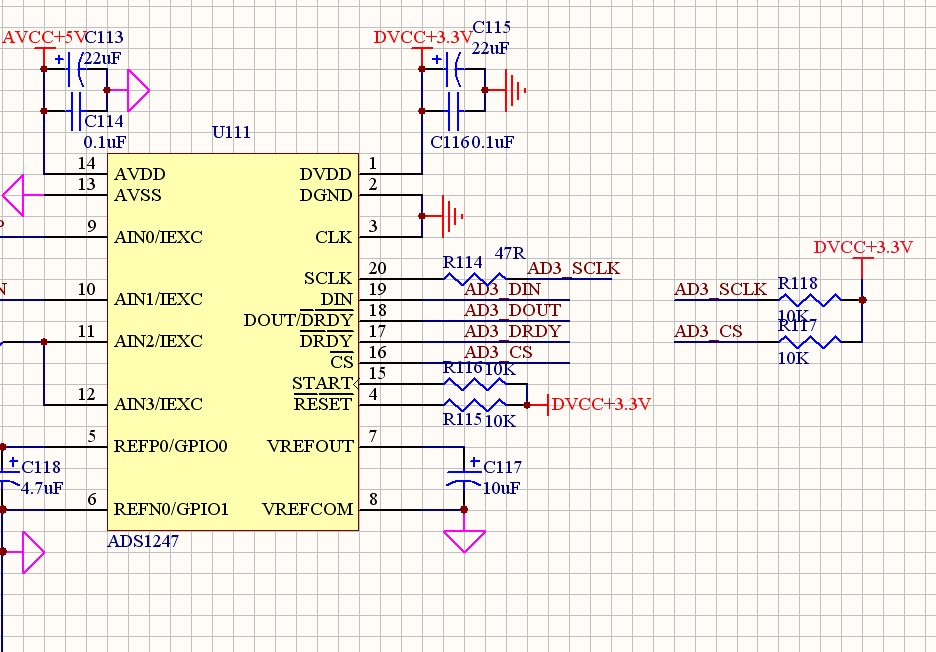
Task: Select the 22uF value under C113
Action: [103, 58]
